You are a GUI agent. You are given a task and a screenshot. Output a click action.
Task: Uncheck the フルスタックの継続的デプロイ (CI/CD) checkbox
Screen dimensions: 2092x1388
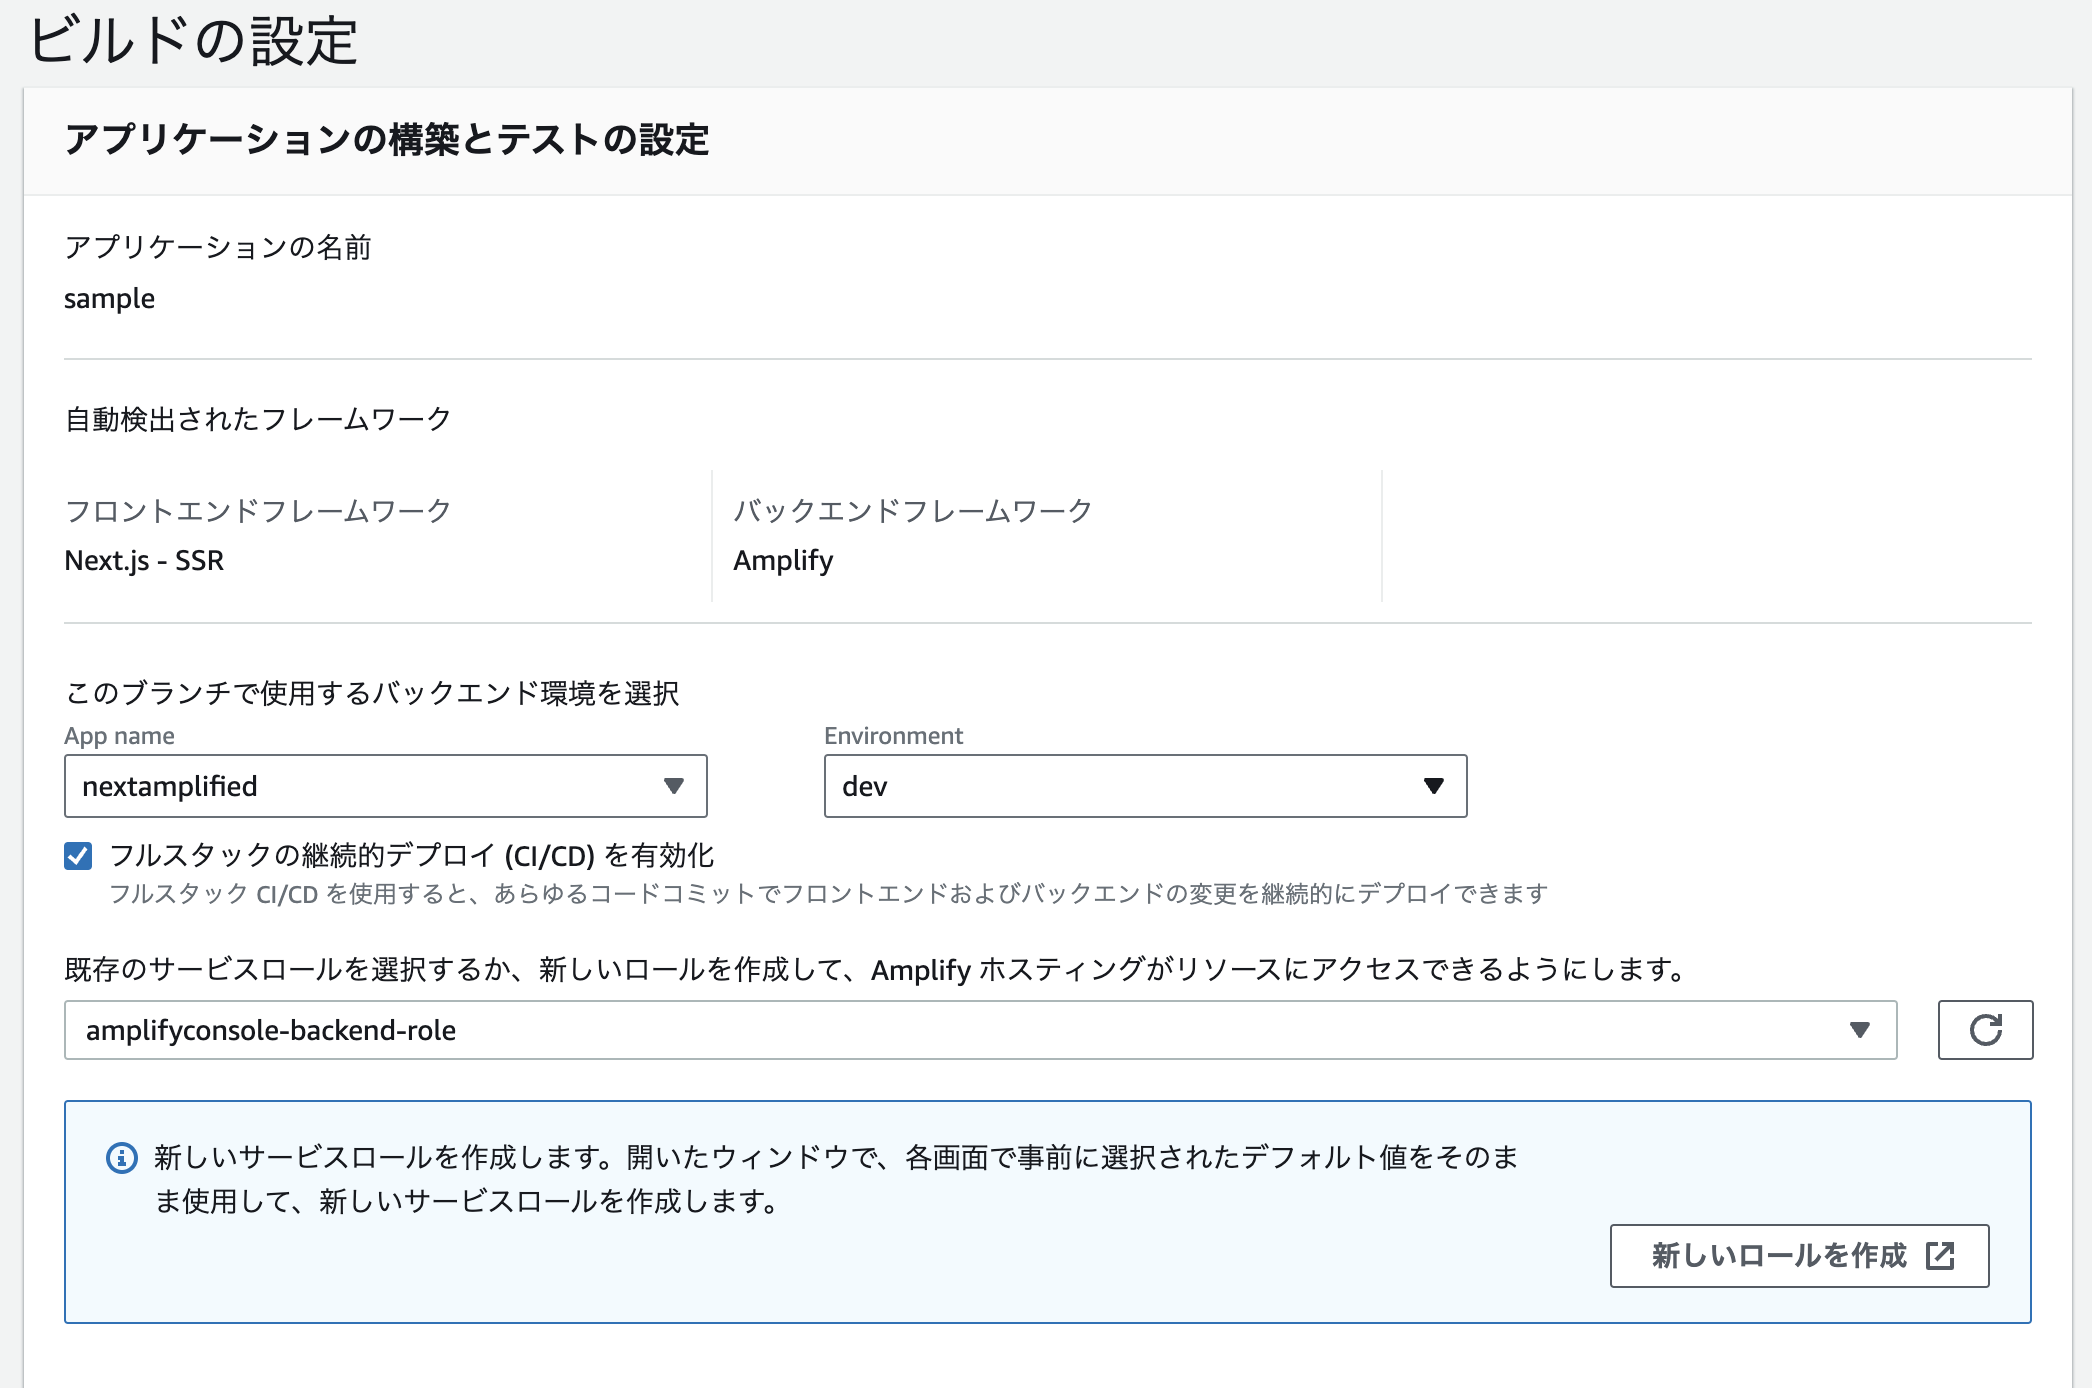[x=78, y=856]
